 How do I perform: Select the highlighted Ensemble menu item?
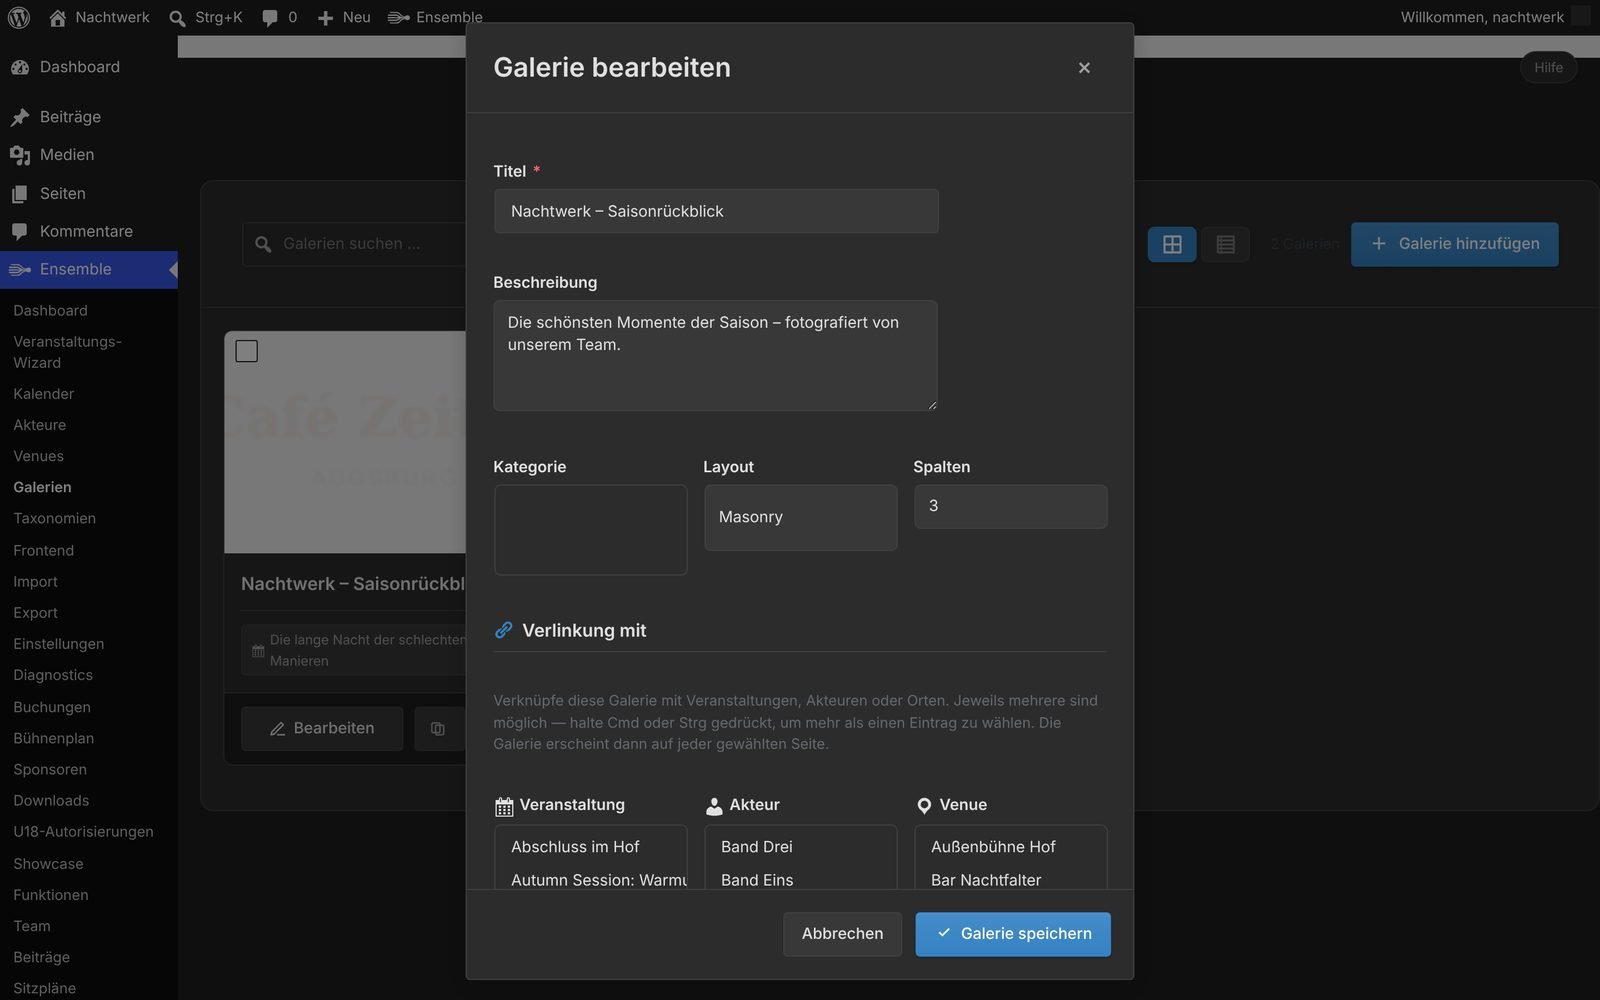point(89,270)
